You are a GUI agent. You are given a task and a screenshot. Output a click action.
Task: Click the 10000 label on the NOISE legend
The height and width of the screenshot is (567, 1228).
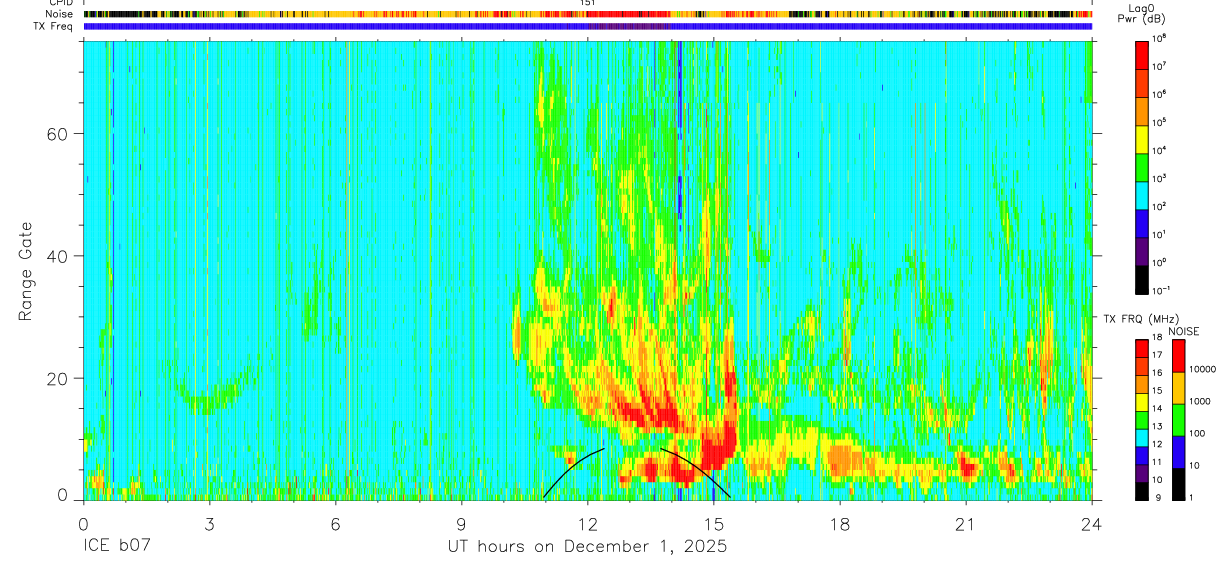(x=1204, y=369)
